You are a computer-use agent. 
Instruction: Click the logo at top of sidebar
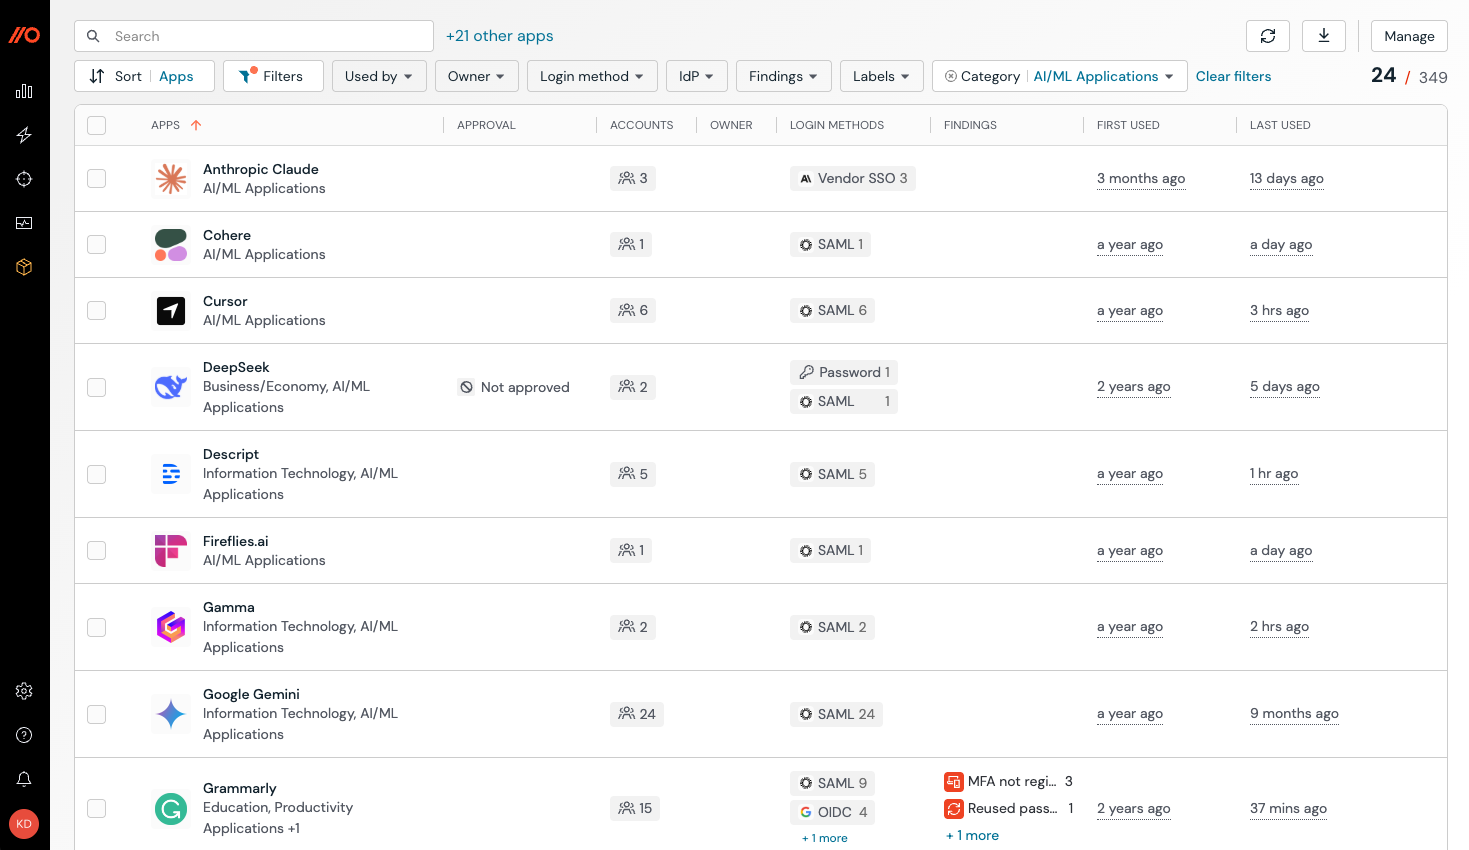(x=24, y=35)
